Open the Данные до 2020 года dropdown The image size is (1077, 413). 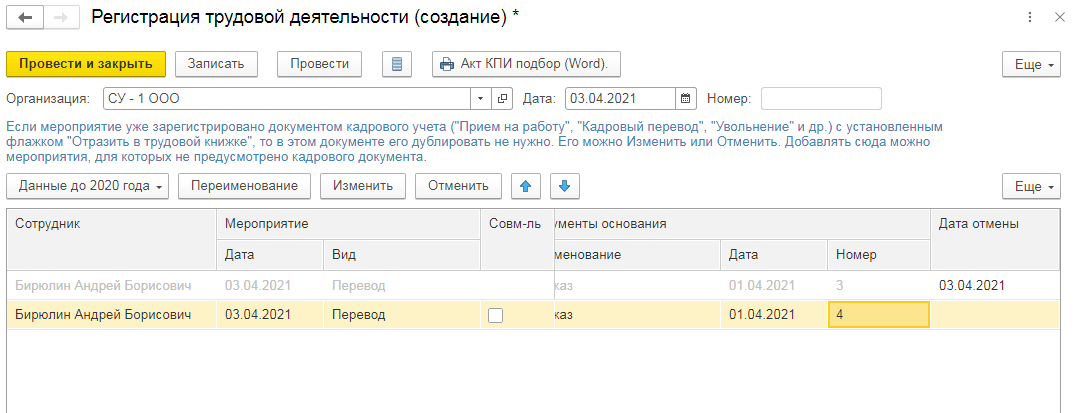click(x=88, y=186)
